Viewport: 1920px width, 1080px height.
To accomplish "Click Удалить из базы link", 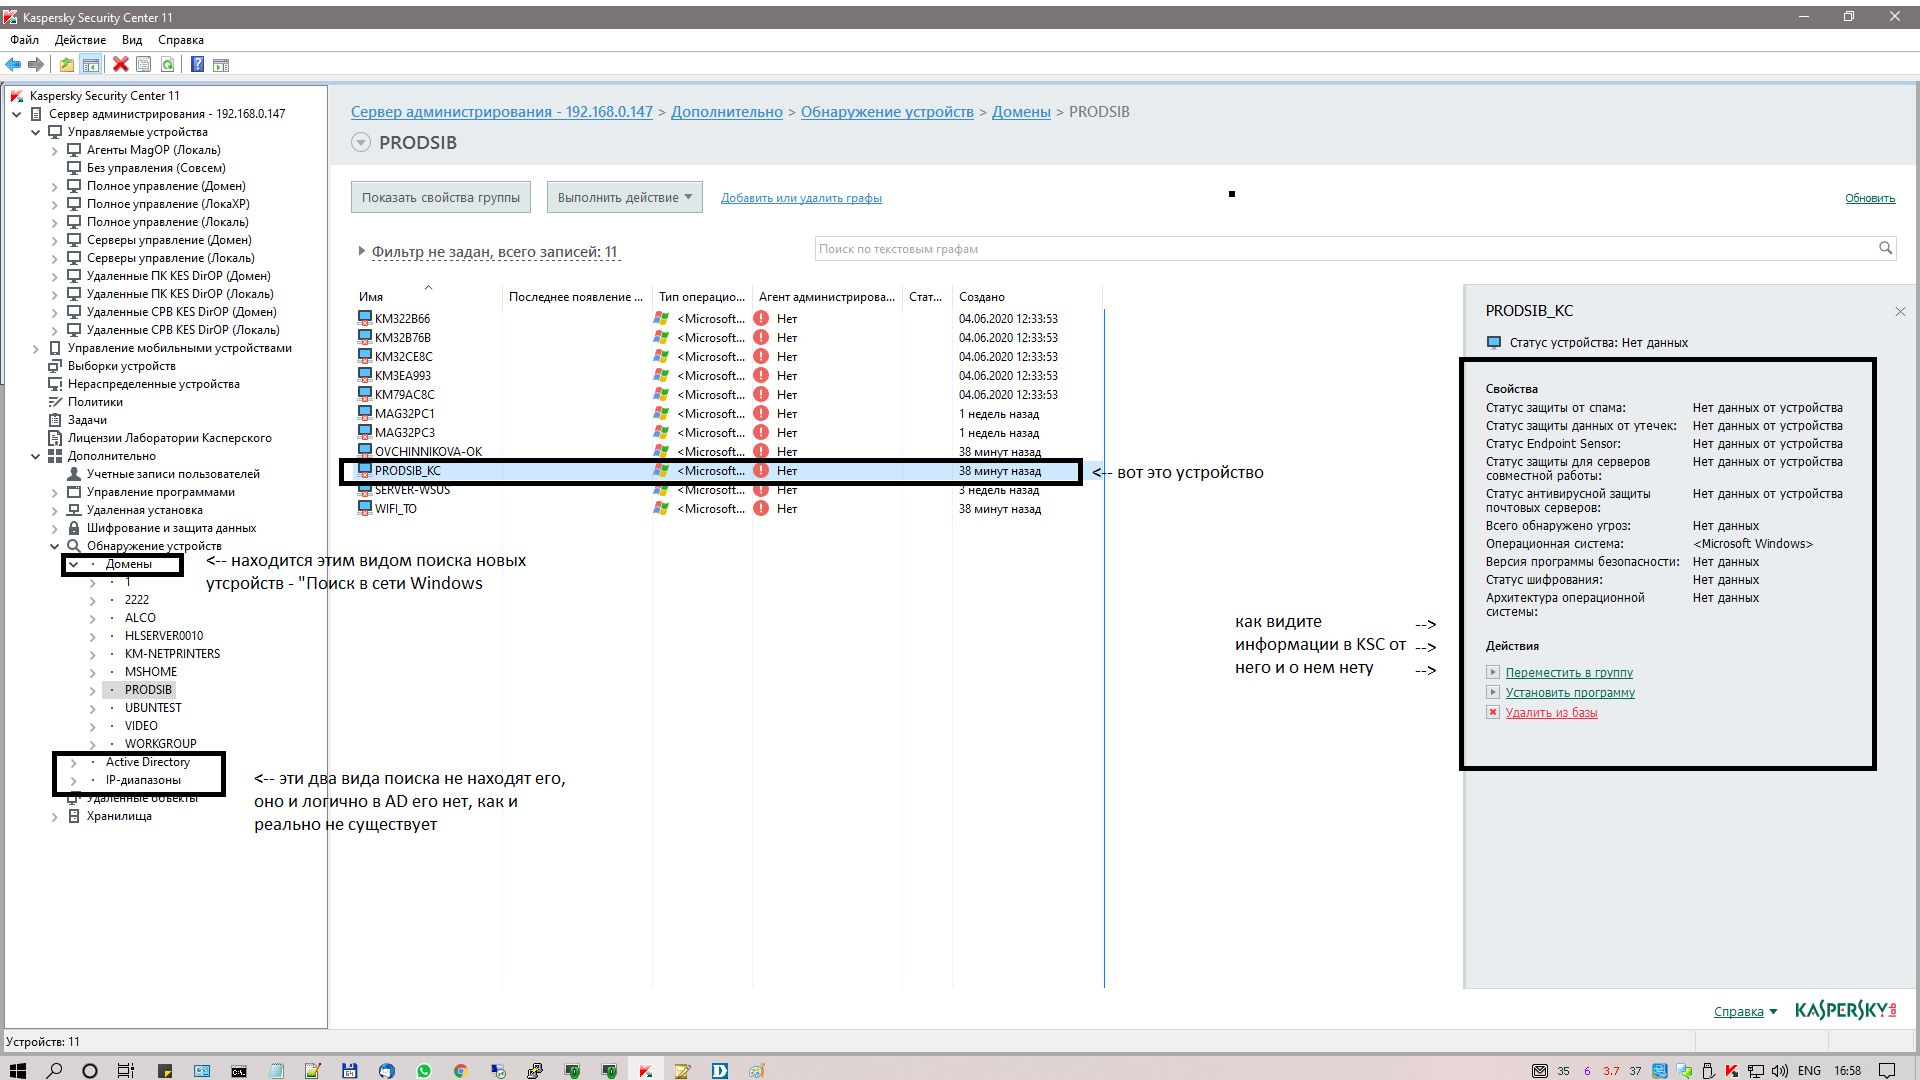I will [x=1551, y=712].
